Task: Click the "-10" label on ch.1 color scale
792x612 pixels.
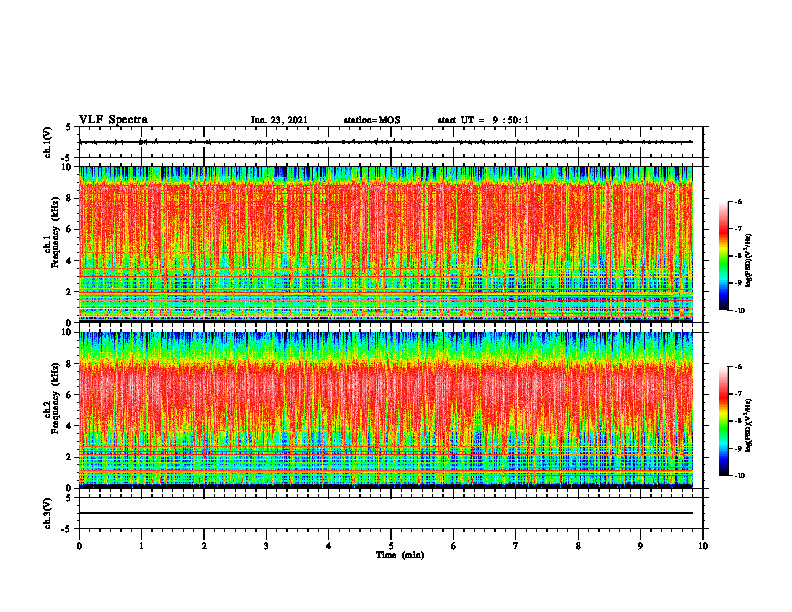Action: (739, 311)
